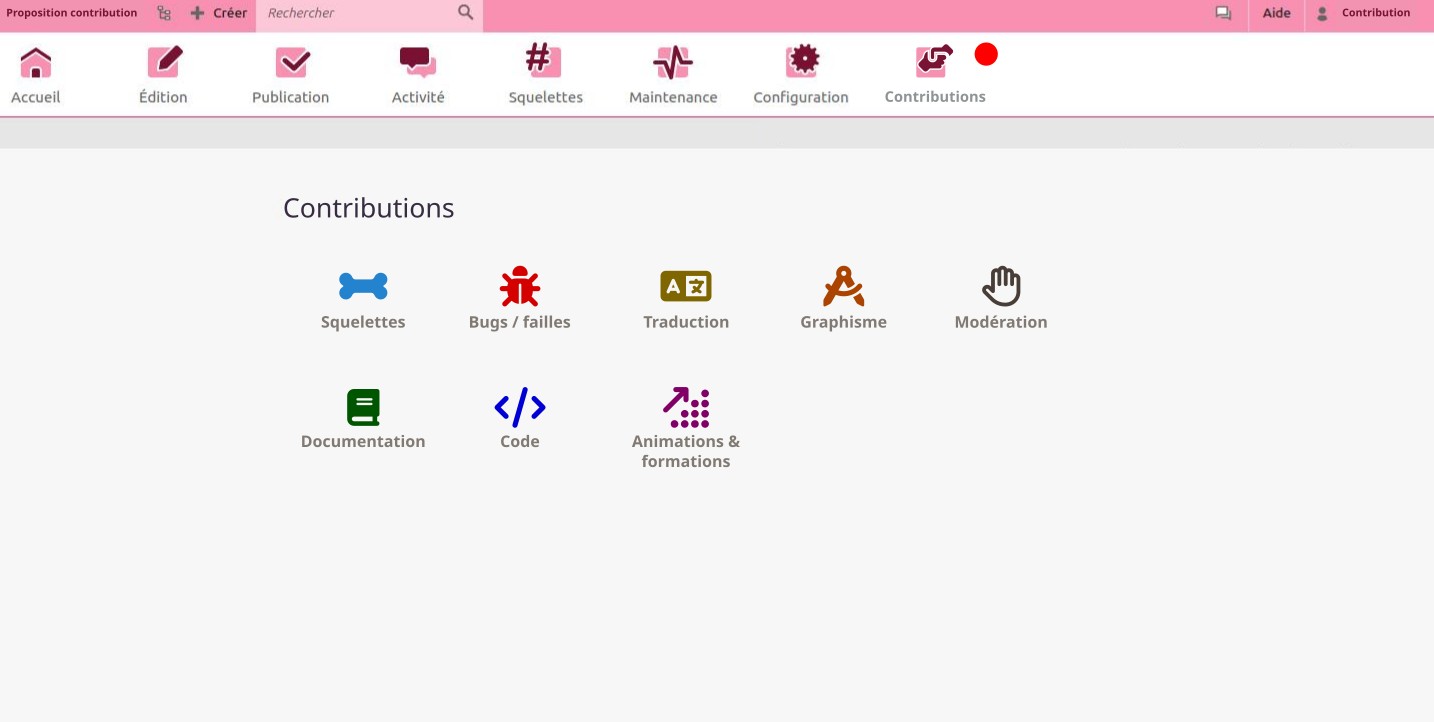The height and width of the screenshot is (722, 1434).
Task: Open the Traduction language icon
Action: pyautogui.click(x=686, y=287)
